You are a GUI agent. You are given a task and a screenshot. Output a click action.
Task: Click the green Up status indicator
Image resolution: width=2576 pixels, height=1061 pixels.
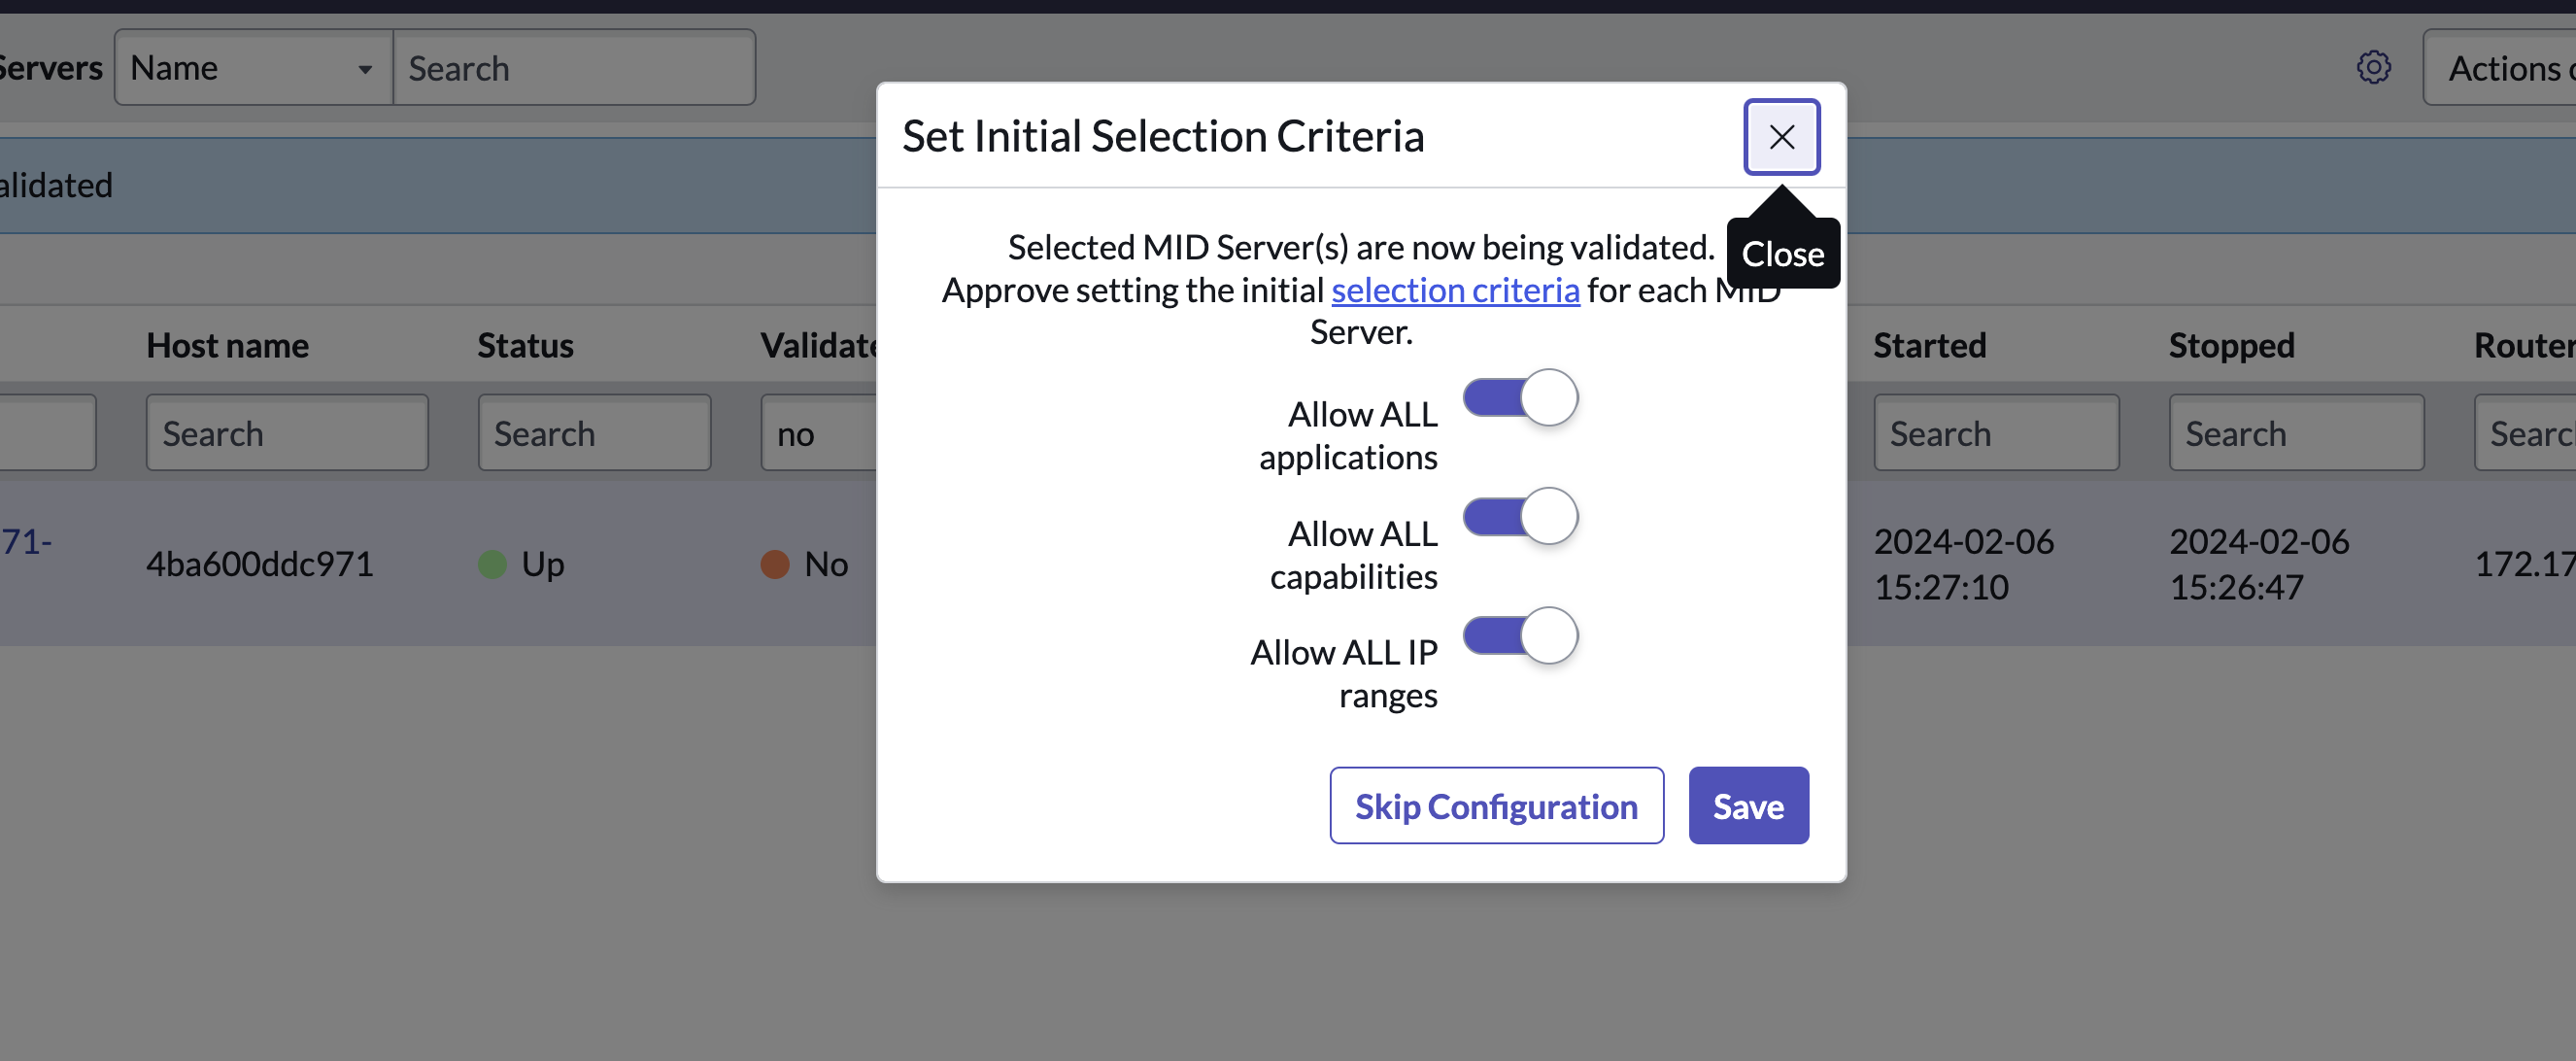[x=492, y=564]
